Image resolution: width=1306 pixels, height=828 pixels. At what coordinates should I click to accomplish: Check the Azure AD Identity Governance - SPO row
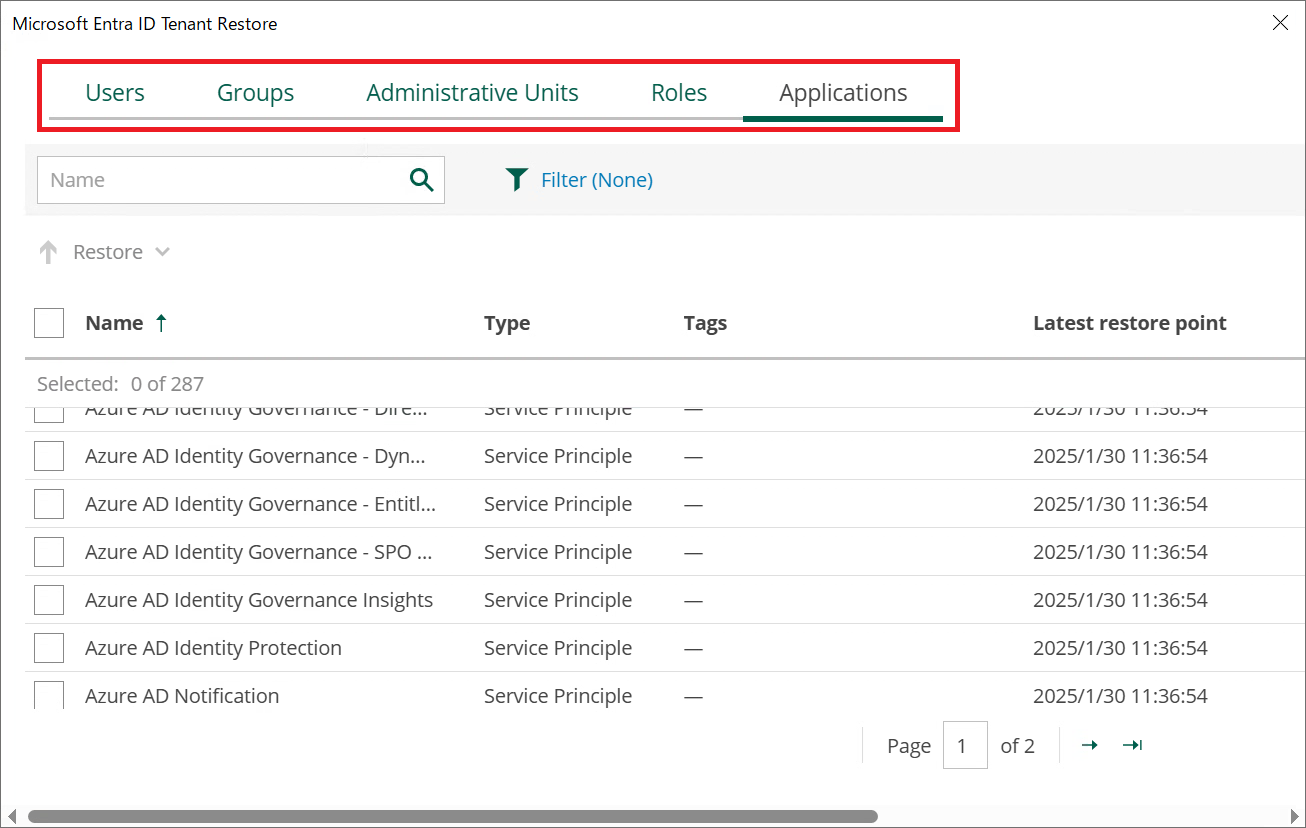coord(49,552)
